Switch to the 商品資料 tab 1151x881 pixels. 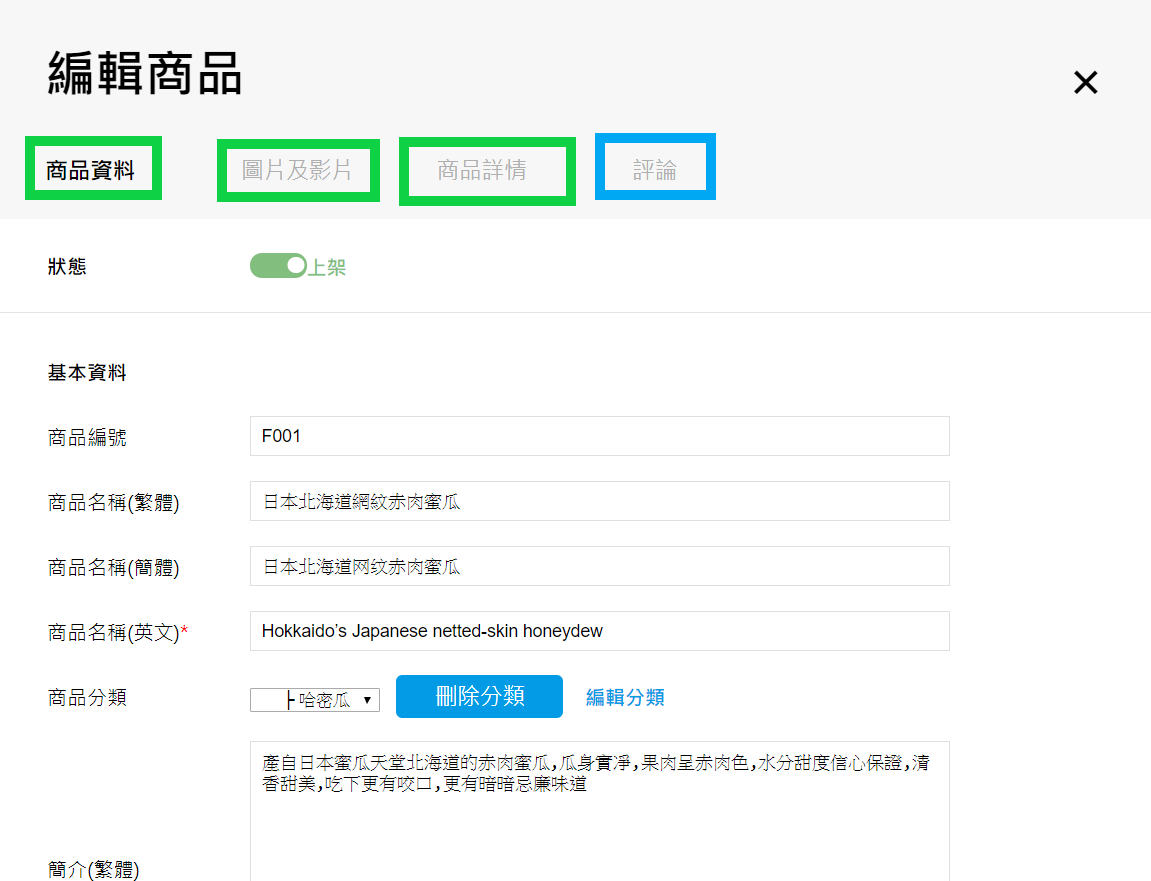click(91, 170)
